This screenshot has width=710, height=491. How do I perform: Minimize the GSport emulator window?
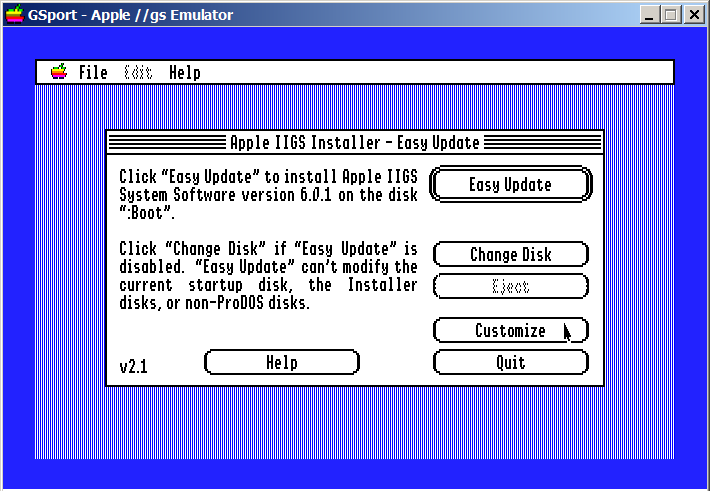649,15
